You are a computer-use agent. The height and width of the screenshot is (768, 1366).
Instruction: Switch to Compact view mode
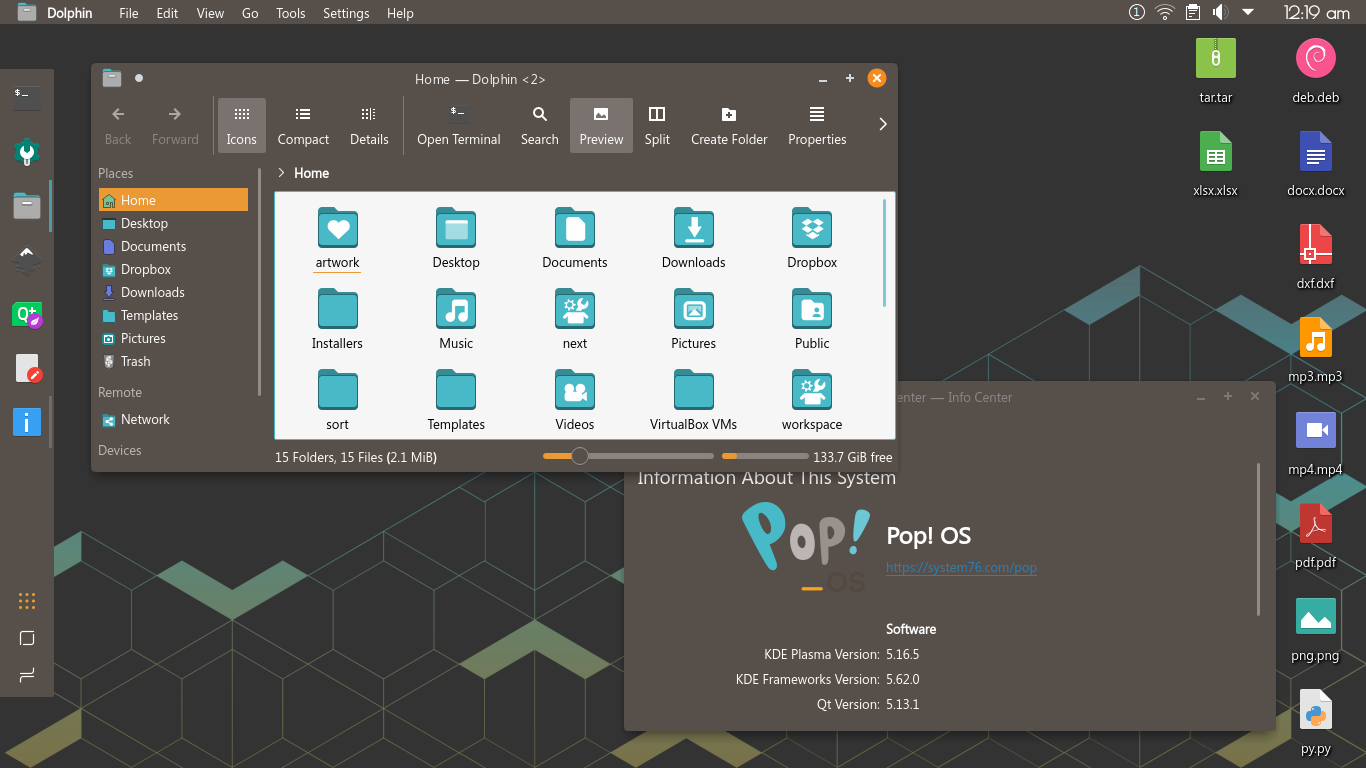point(303,125)
